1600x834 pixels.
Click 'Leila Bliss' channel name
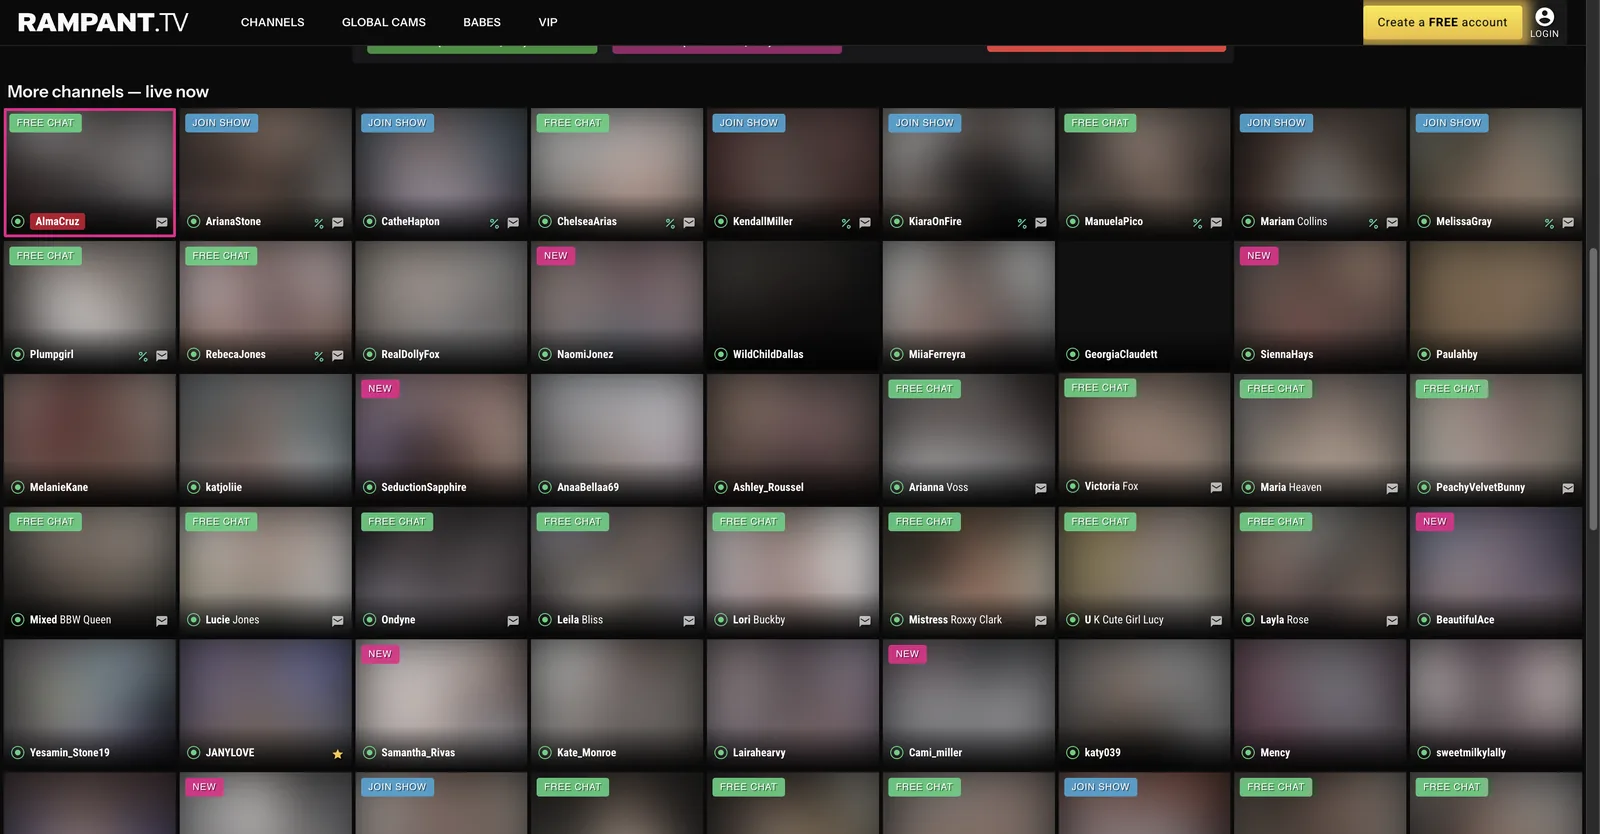click(580, 620)
